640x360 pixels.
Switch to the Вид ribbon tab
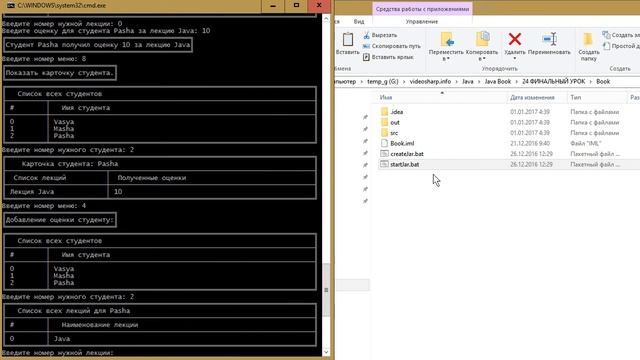tap(359, 22)
